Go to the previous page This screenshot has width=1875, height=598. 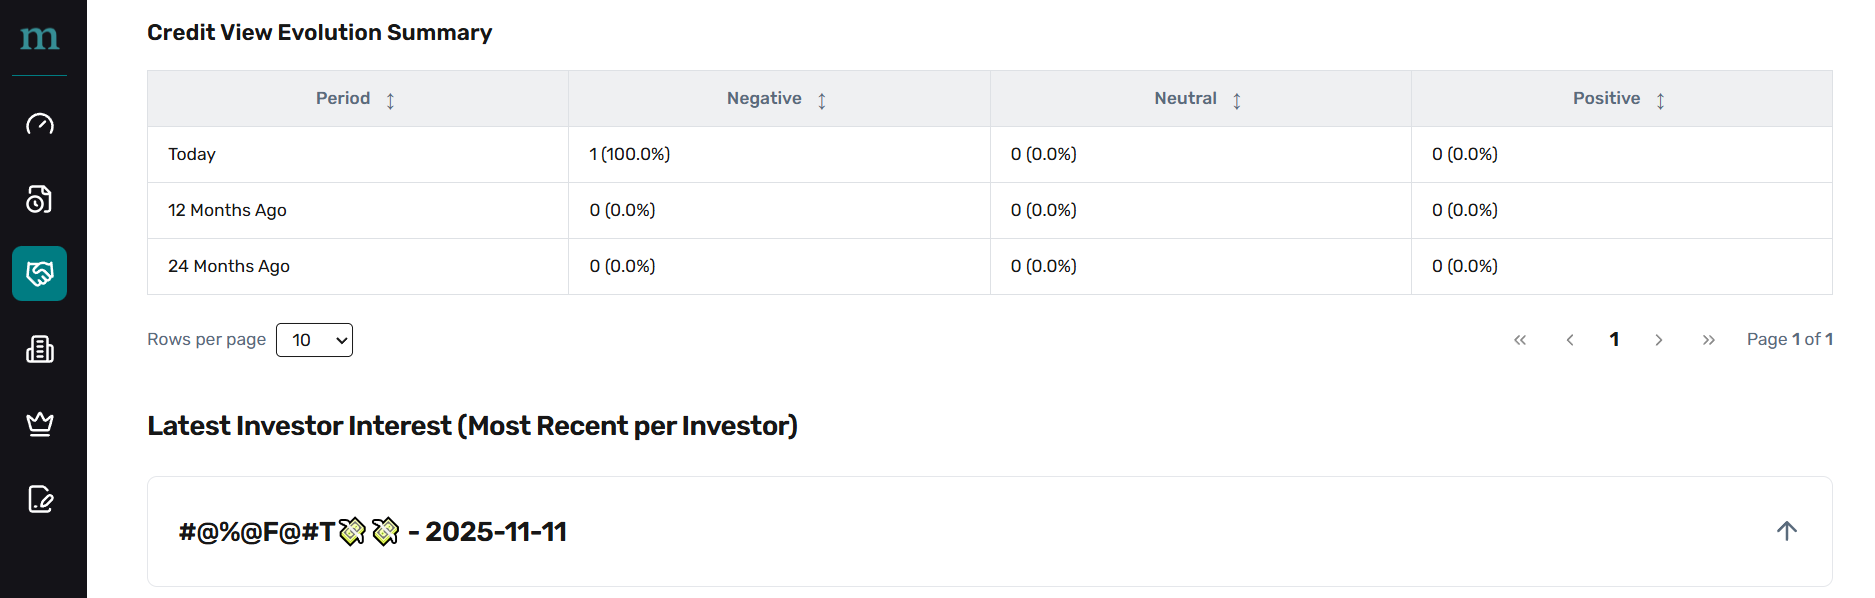point(1570,340)
